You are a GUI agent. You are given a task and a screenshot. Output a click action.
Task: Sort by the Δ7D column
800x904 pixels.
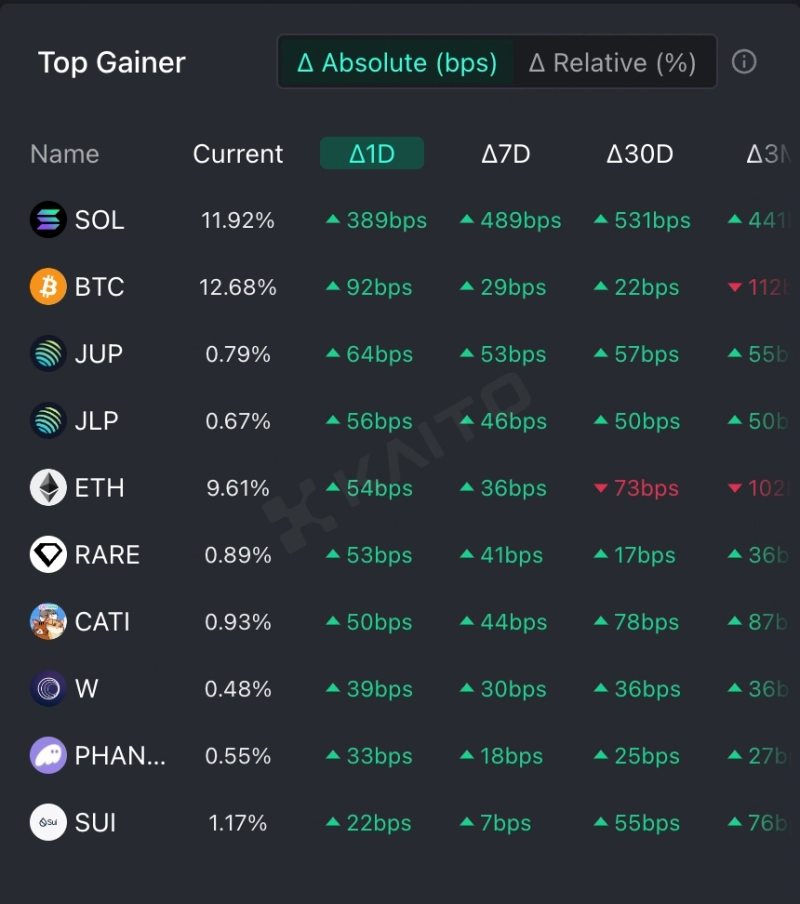[x=506, y=154]
